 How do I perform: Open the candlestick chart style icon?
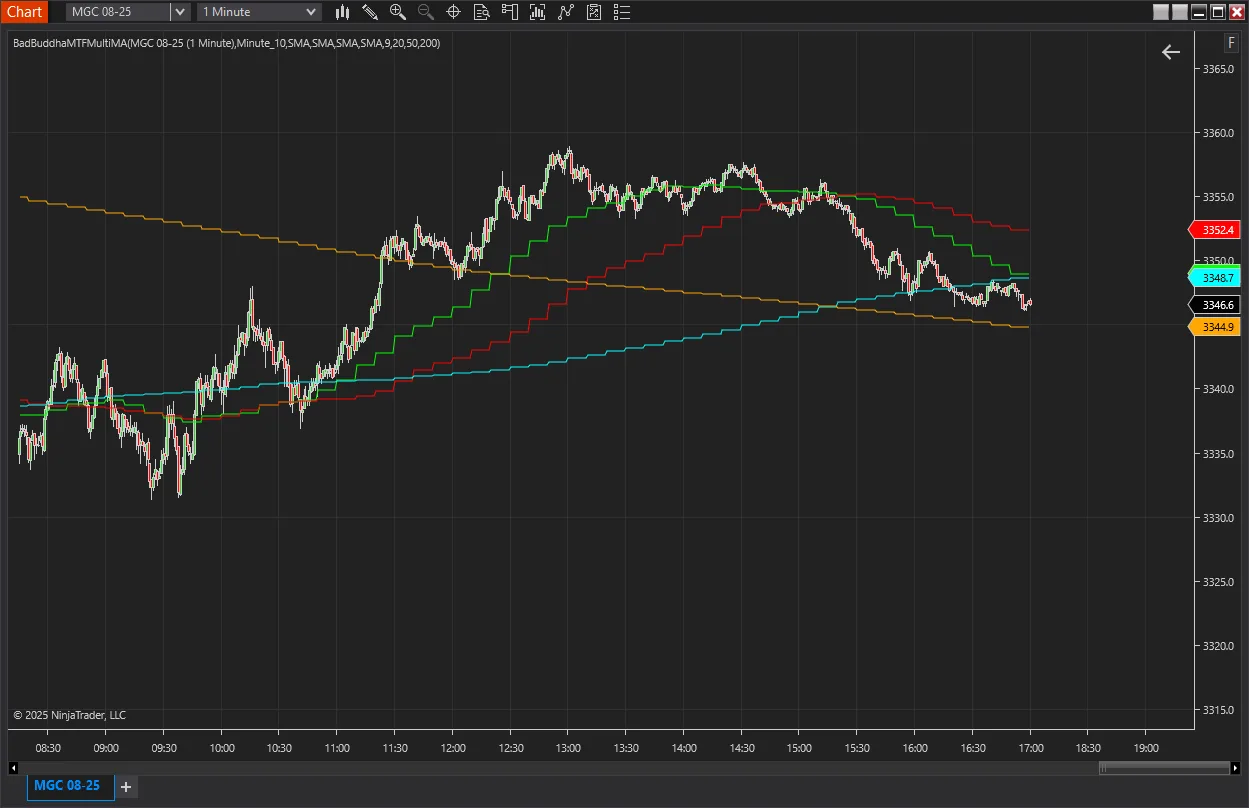[x=343, y=12]
